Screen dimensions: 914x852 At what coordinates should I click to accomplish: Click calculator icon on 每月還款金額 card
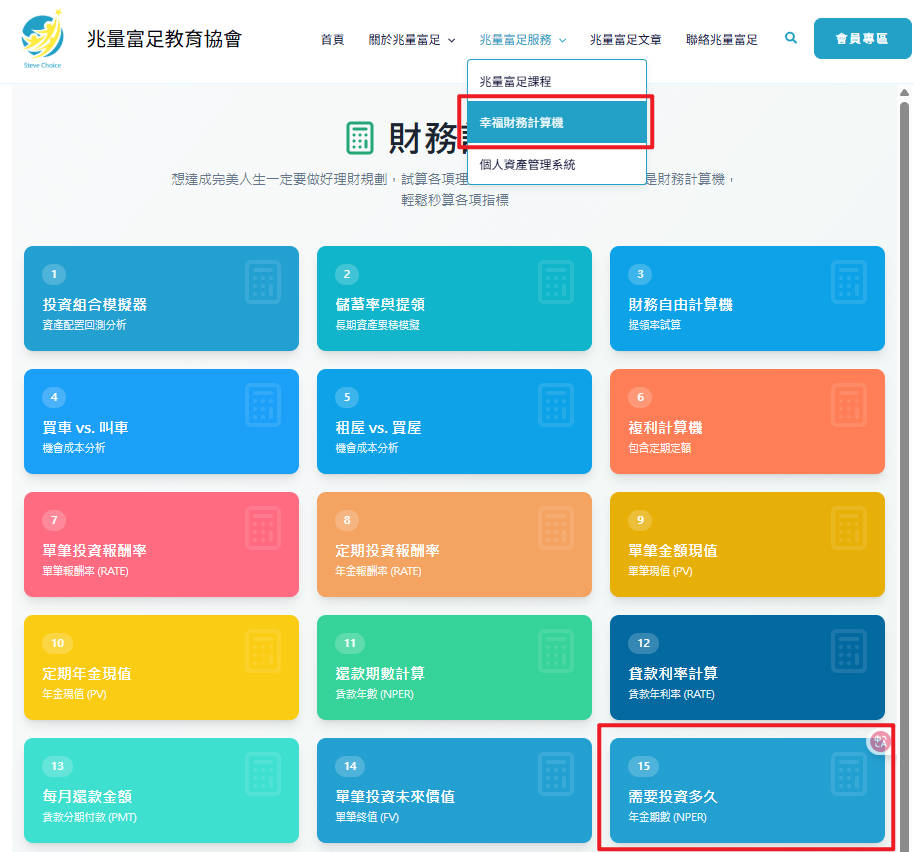coord(262,775)
